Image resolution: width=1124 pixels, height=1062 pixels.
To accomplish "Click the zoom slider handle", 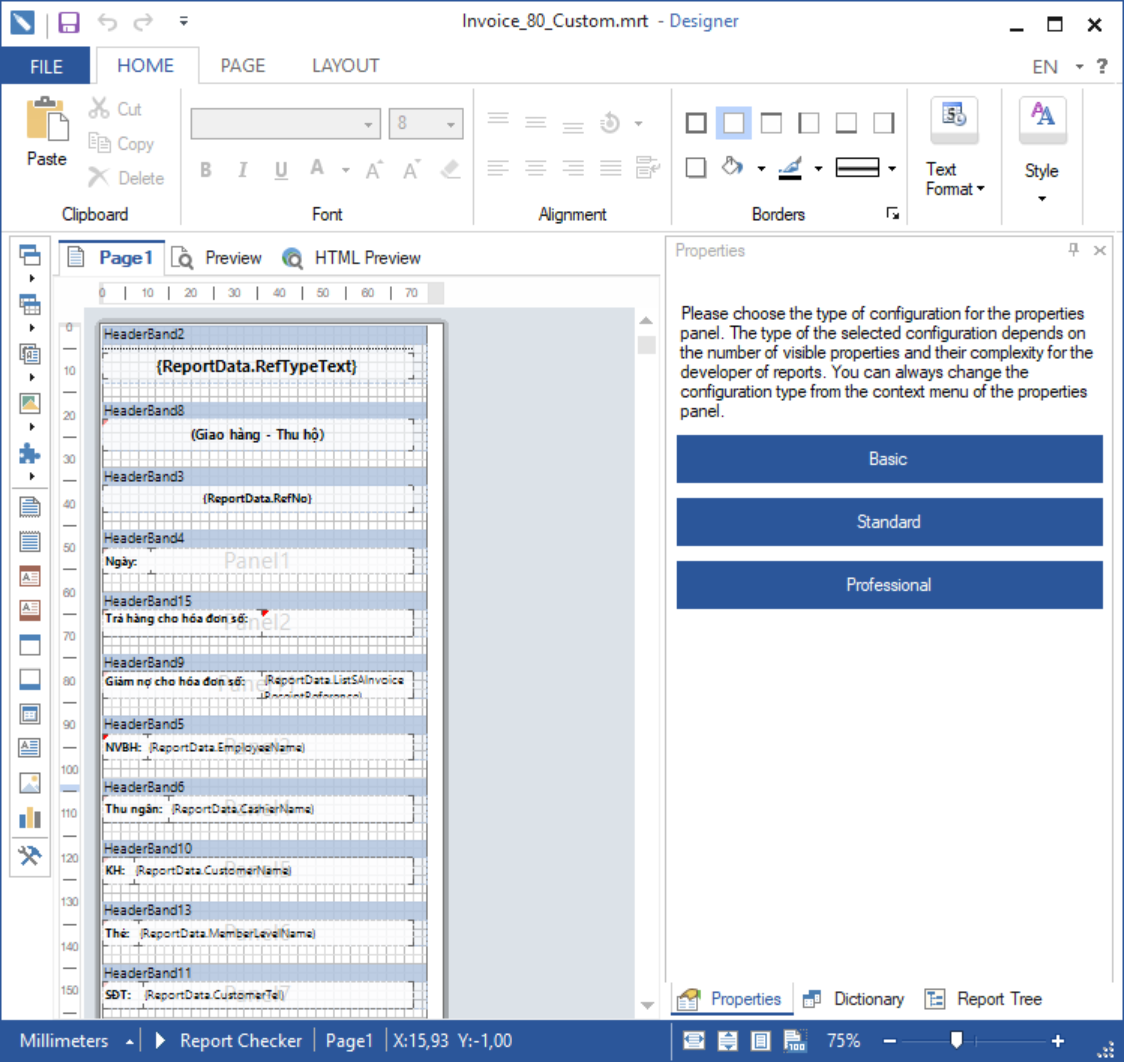I will point(956,1041).
